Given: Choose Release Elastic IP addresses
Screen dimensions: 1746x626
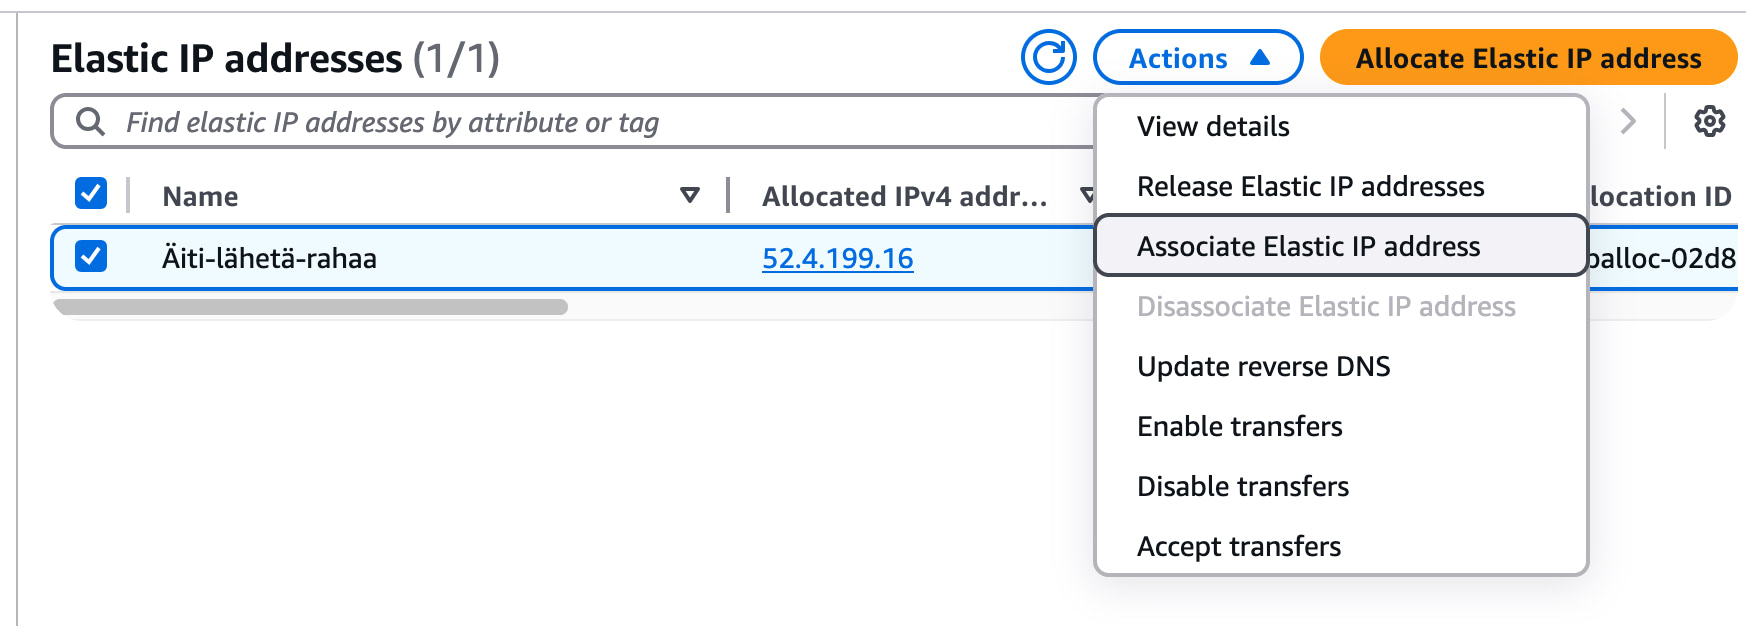Looking at the screenshot, I should point(1310,187).
